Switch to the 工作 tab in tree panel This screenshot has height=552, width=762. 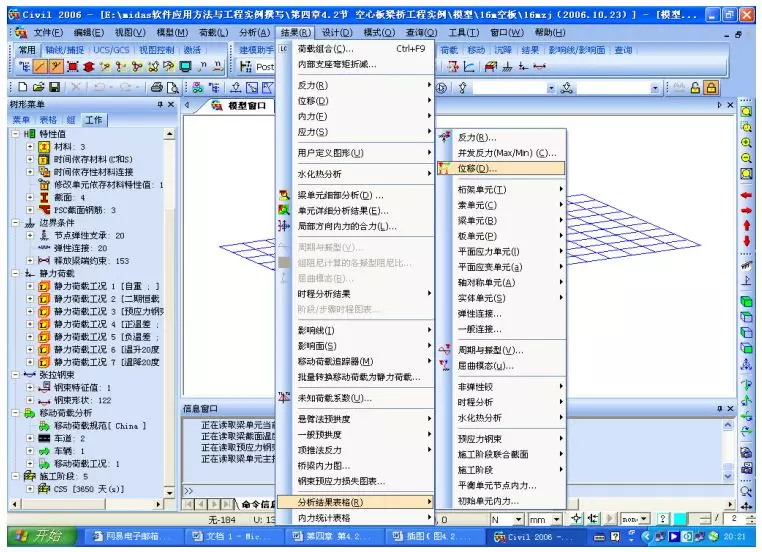94,120
